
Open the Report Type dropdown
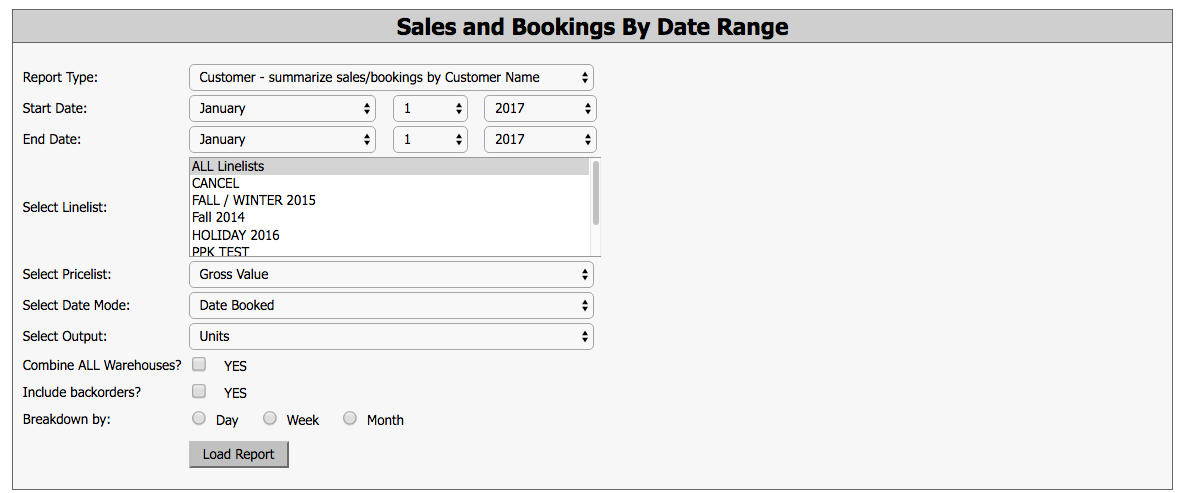[x=391, y=77]
